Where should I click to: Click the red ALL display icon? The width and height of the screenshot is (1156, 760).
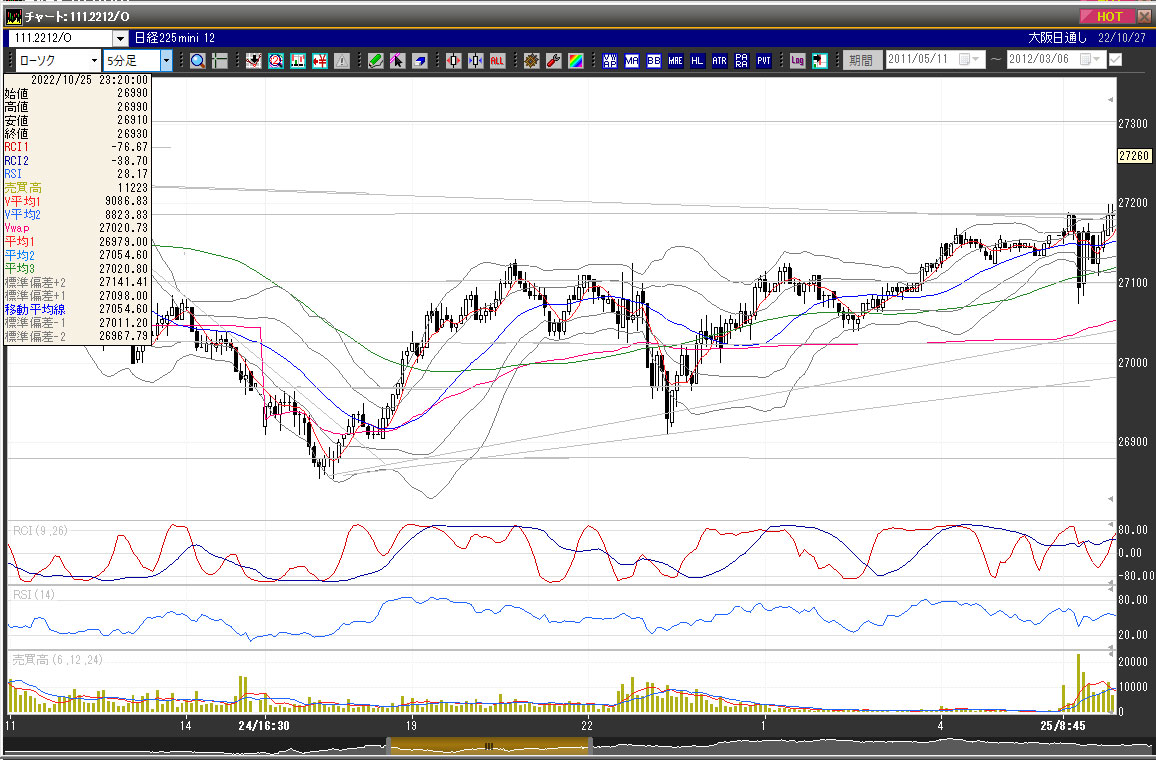coord(498,60)
